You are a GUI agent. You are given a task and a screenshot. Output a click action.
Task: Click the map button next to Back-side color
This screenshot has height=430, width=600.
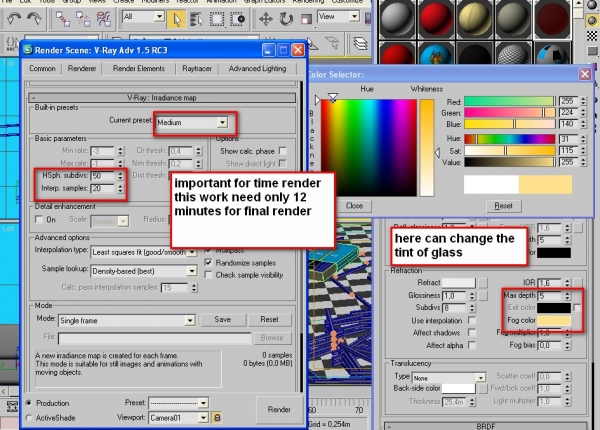coord(483,388)
